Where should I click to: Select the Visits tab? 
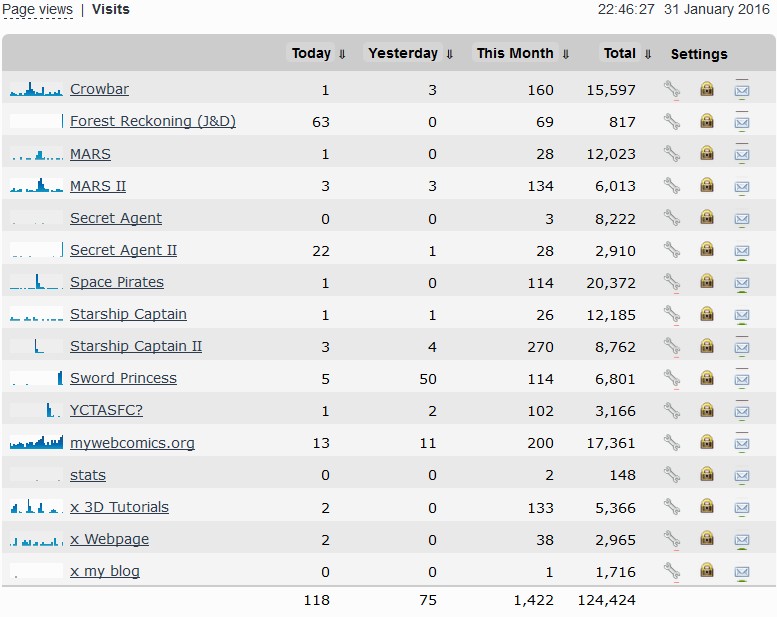[111, 9]
